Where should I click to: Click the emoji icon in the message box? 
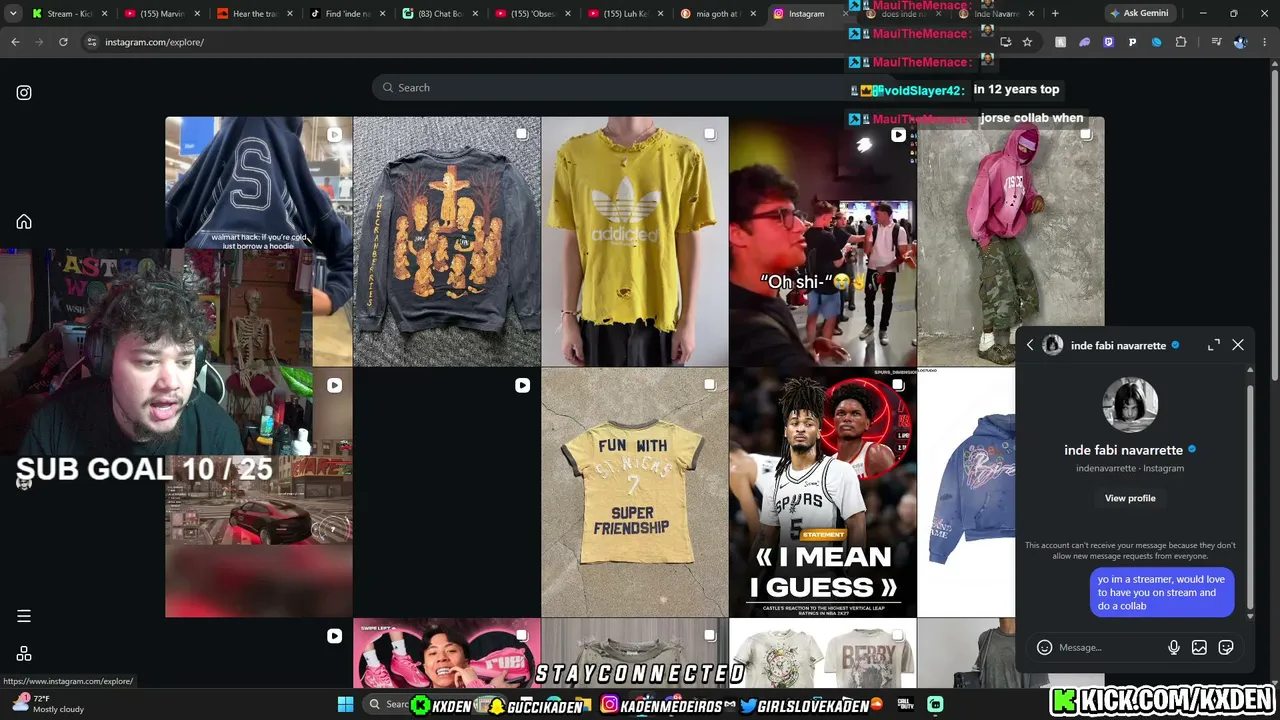1044,648
